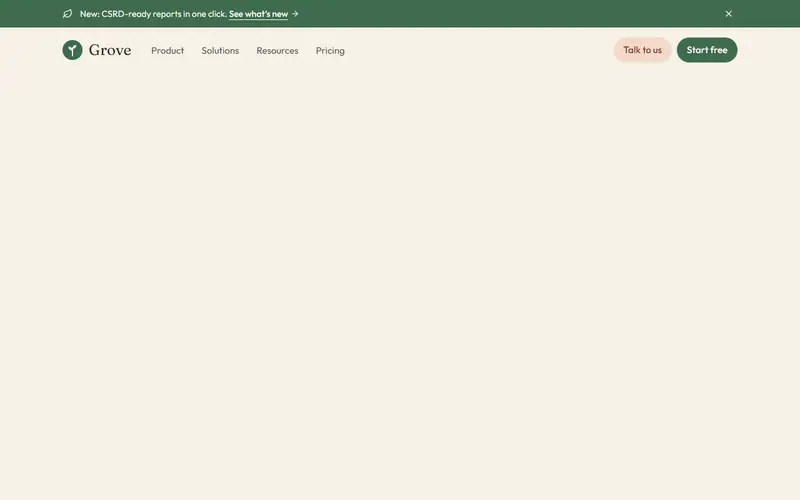Click the green Start free button
The height and width of the screenshot is (500, 800).
(707, 50)
